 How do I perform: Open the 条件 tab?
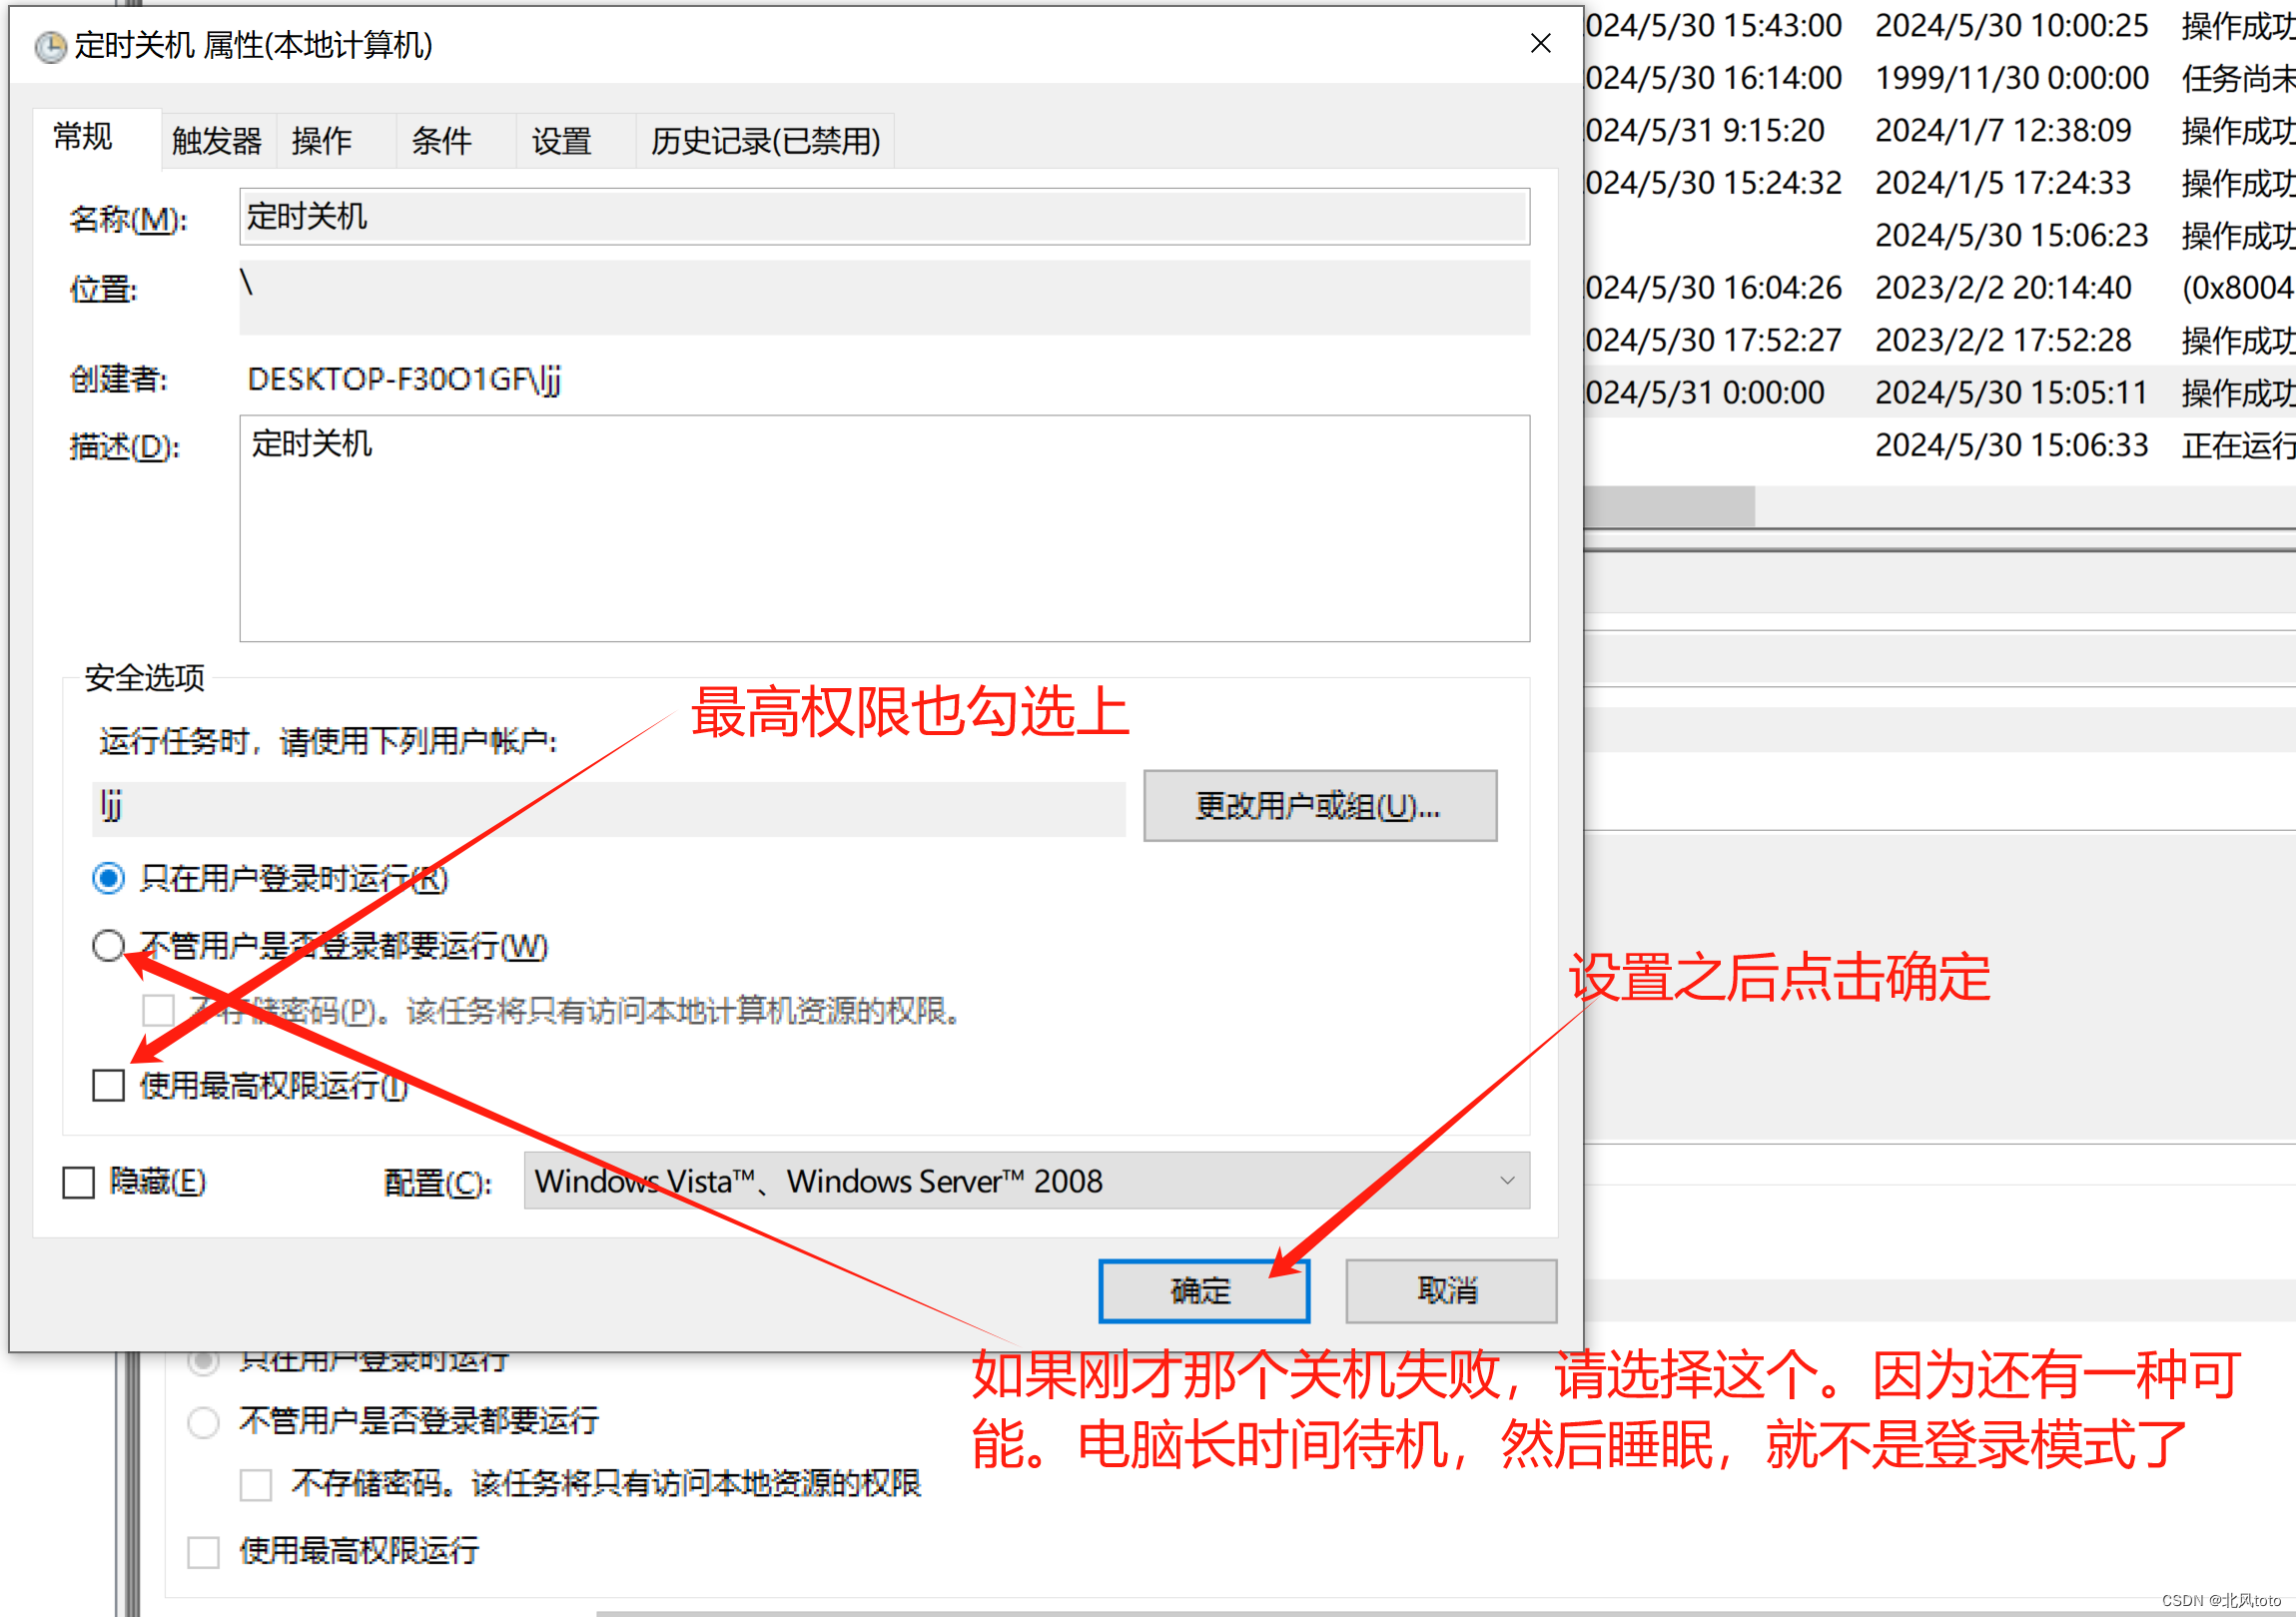click(x=456, y=141)
